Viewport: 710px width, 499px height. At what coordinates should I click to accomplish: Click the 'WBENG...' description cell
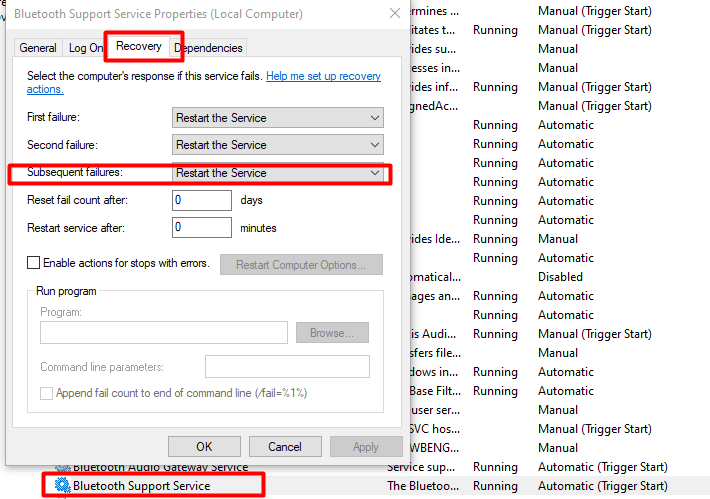pos(434,448)
